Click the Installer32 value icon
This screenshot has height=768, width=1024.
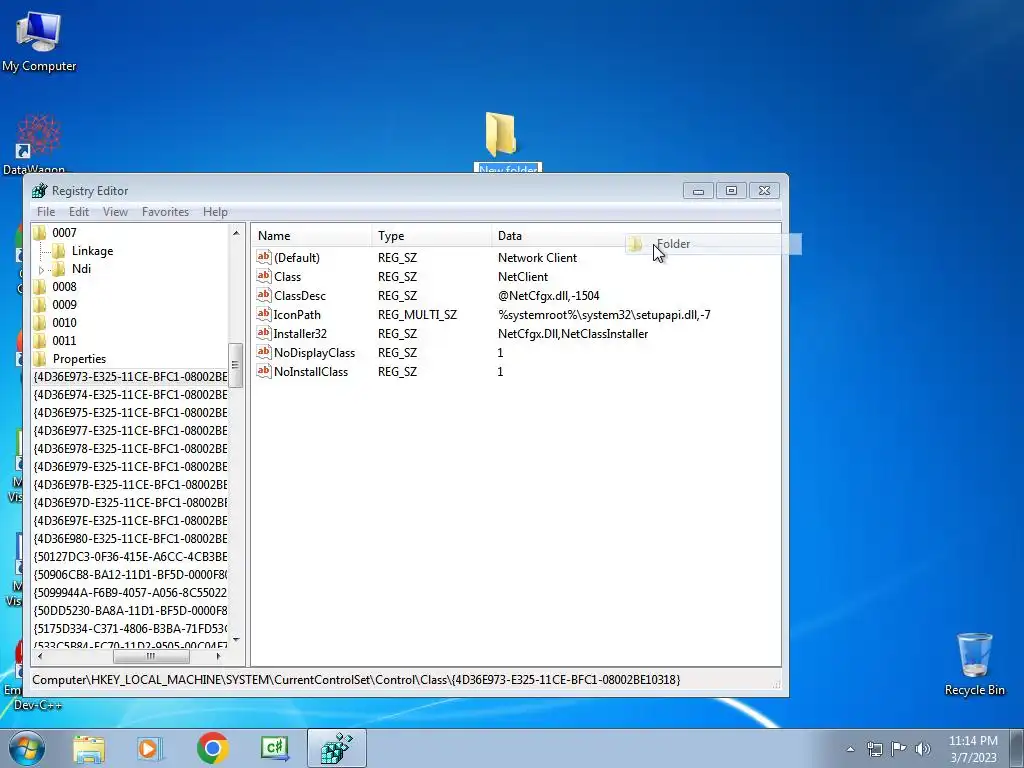coord(264,332)
